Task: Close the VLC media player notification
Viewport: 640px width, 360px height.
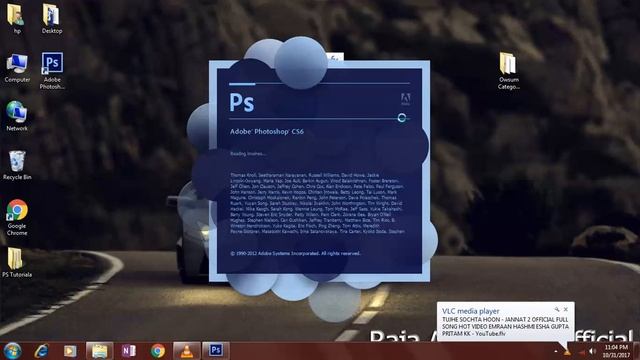Action: 566,309
